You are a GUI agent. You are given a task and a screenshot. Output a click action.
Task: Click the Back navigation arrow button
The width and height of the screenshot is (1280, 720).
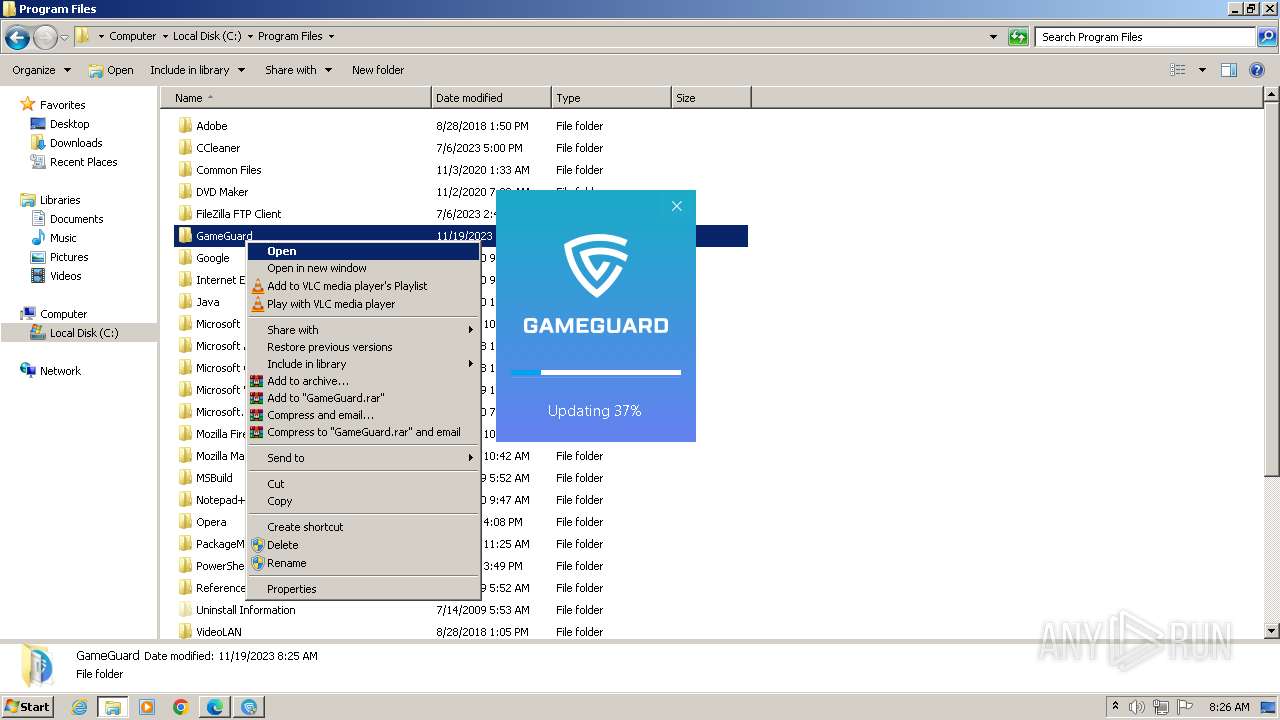[17, 38]
